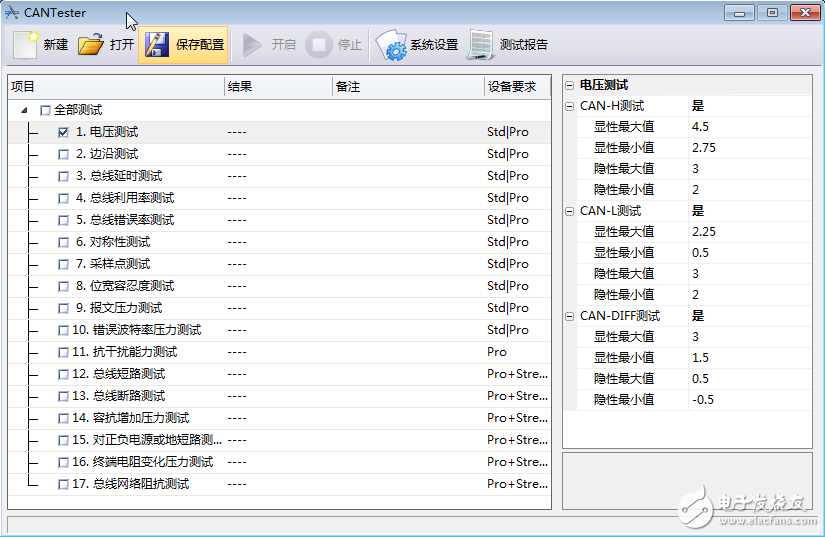Click the CANTester title bar app icon

point(12,13)
